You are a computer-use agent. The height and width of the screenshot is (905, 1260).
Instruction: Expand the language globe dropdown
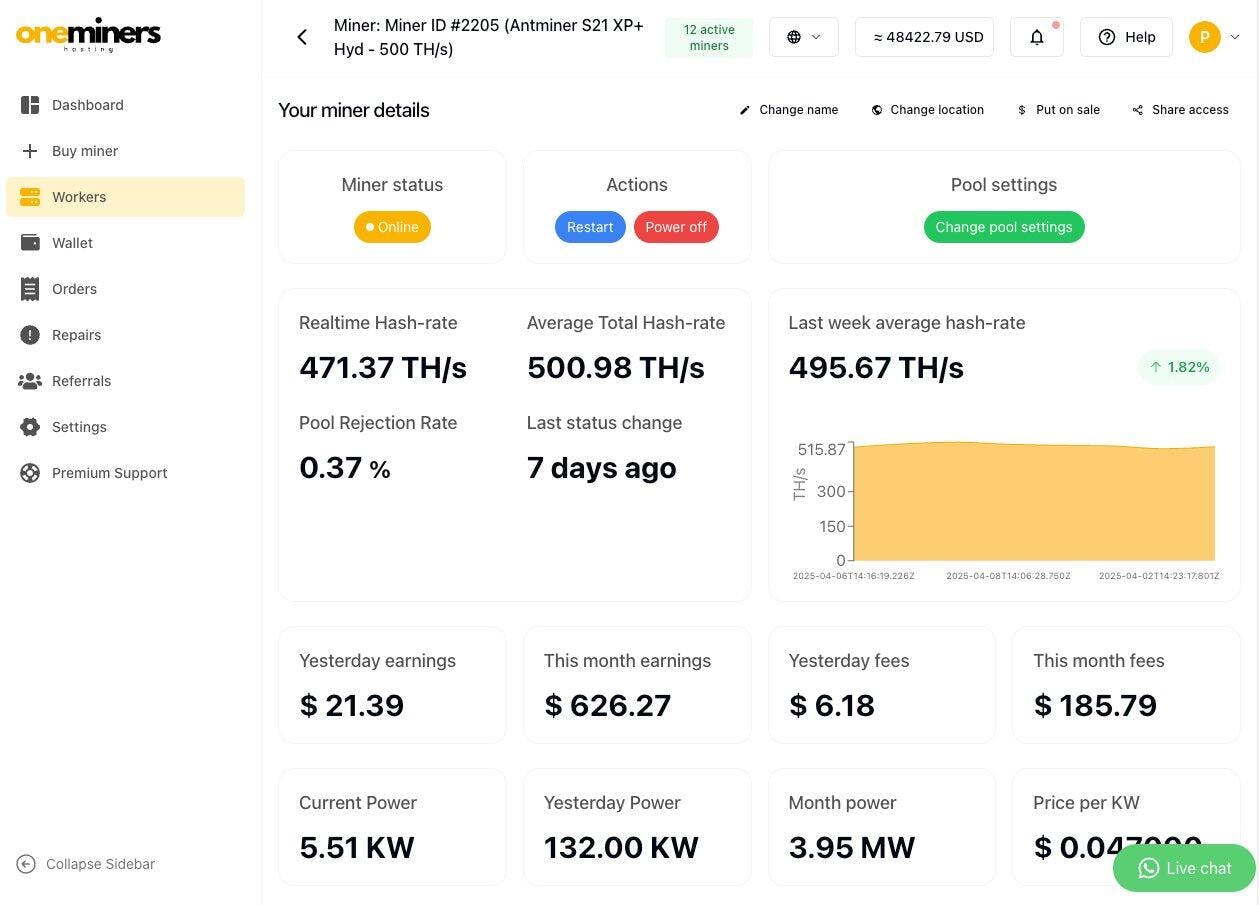[803, 37]
